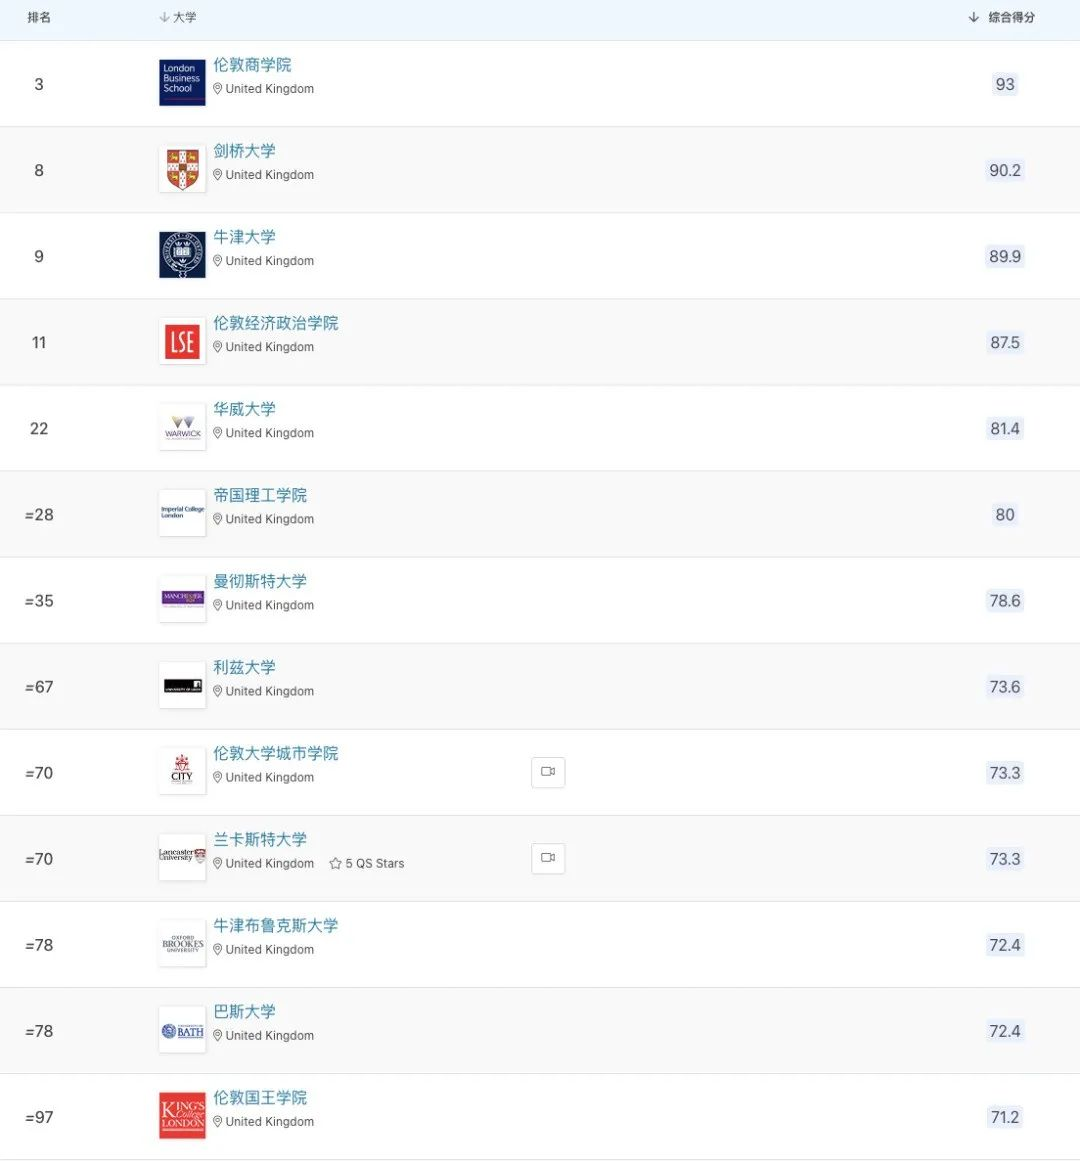Click the City University logo

pos(182,771)
